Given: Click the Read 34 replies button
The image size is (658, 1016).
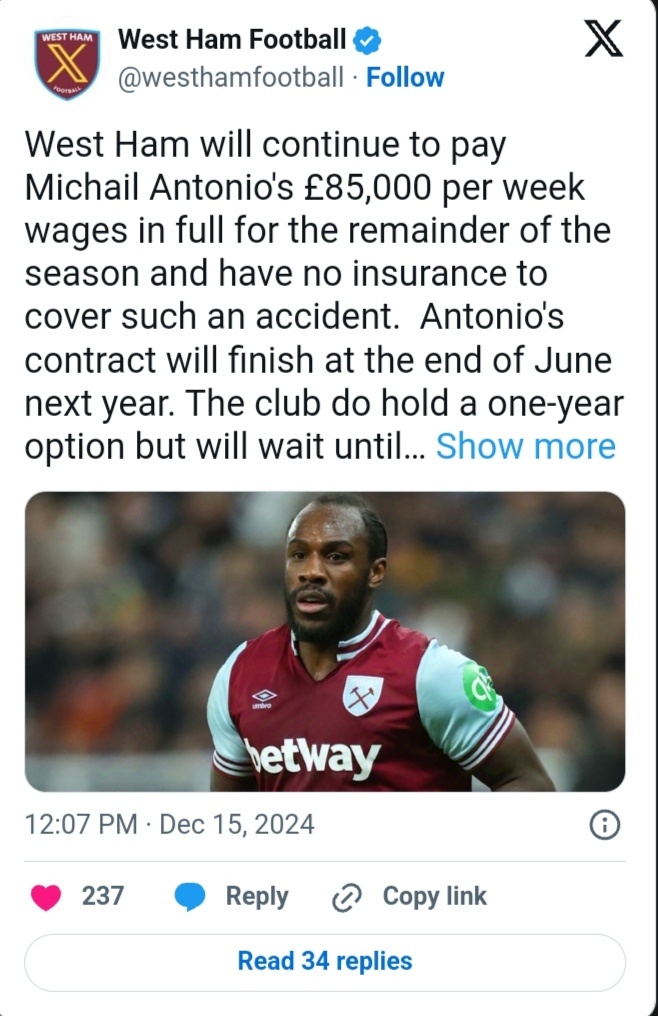Looking at the screenshot, I should [x=325, y=961].
